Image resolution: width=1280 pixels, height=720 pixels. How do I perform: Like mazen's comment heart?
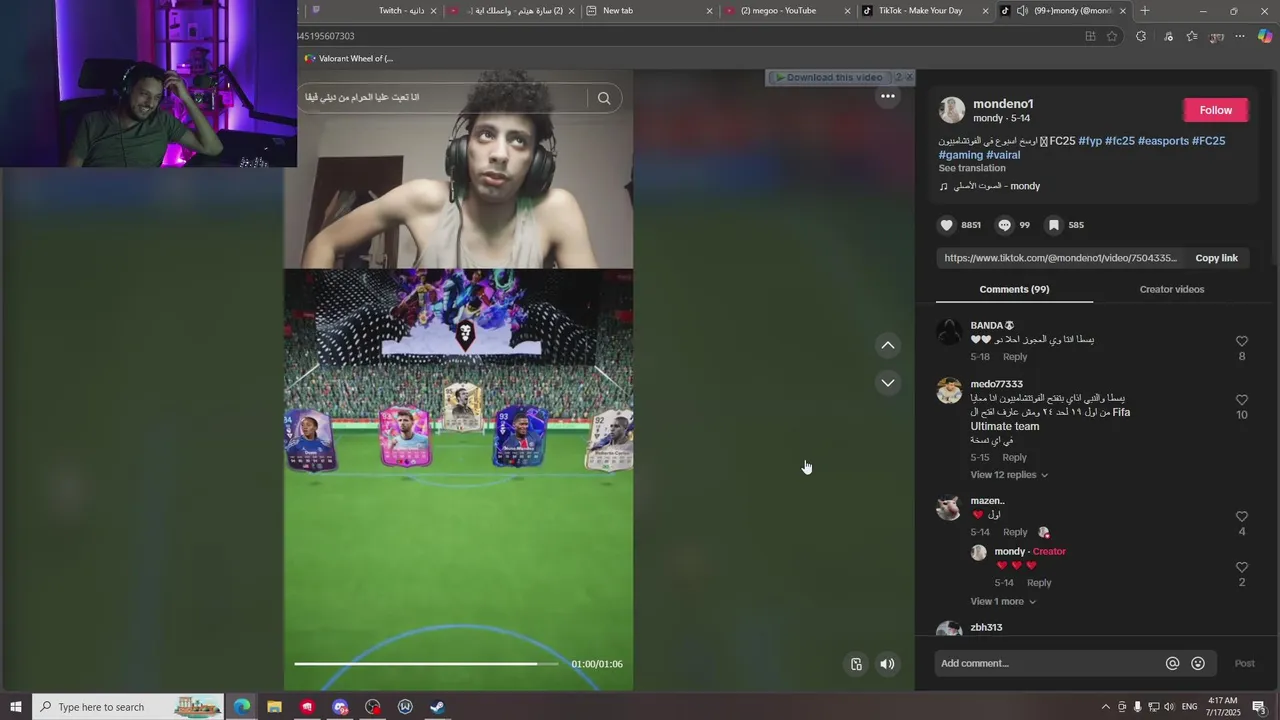(x=1242, y=517)
